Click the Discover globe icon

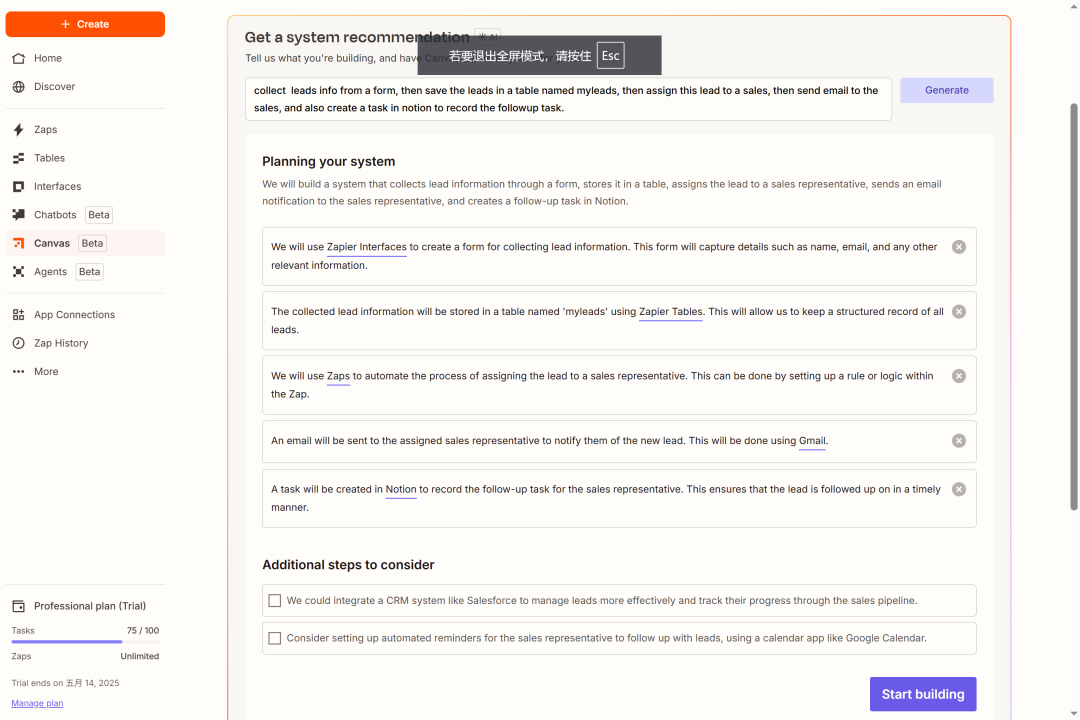coord(19,87)
